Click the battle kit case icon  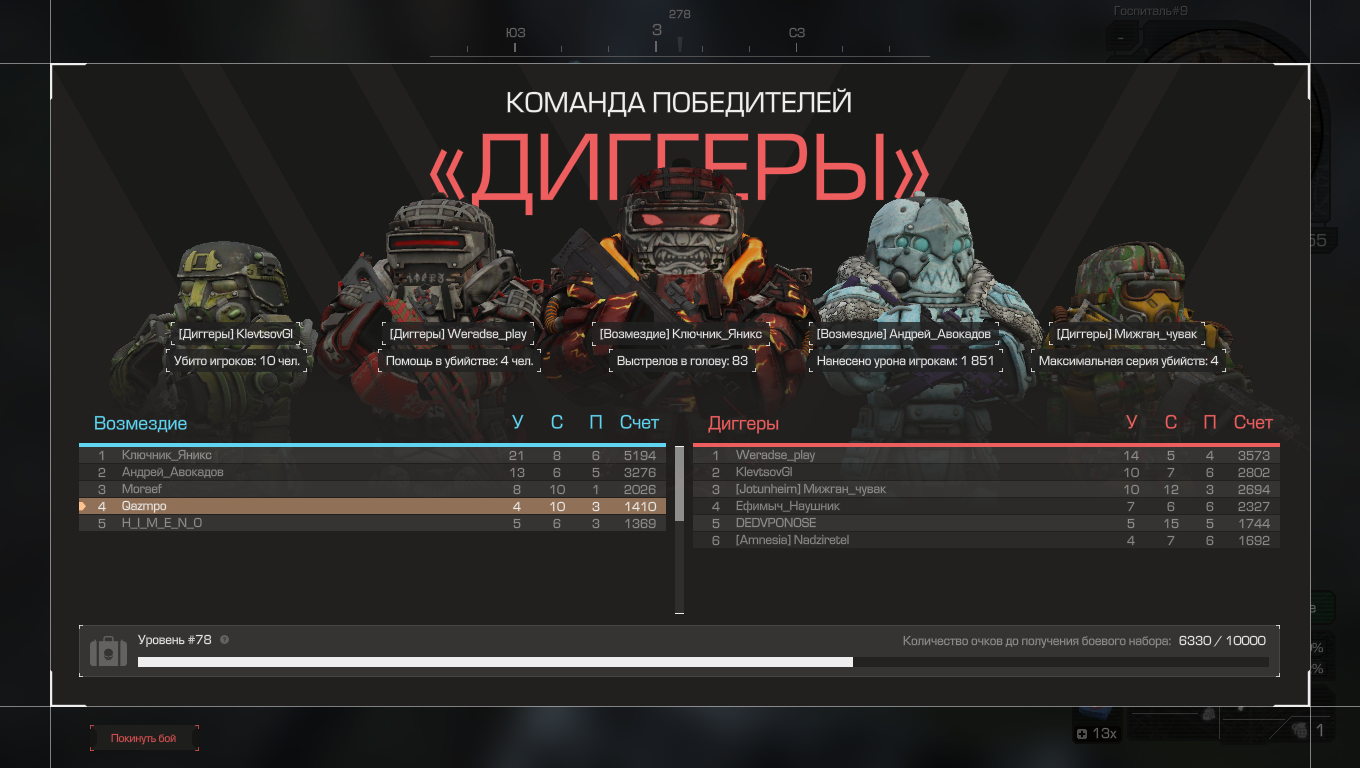pos(109,652)
